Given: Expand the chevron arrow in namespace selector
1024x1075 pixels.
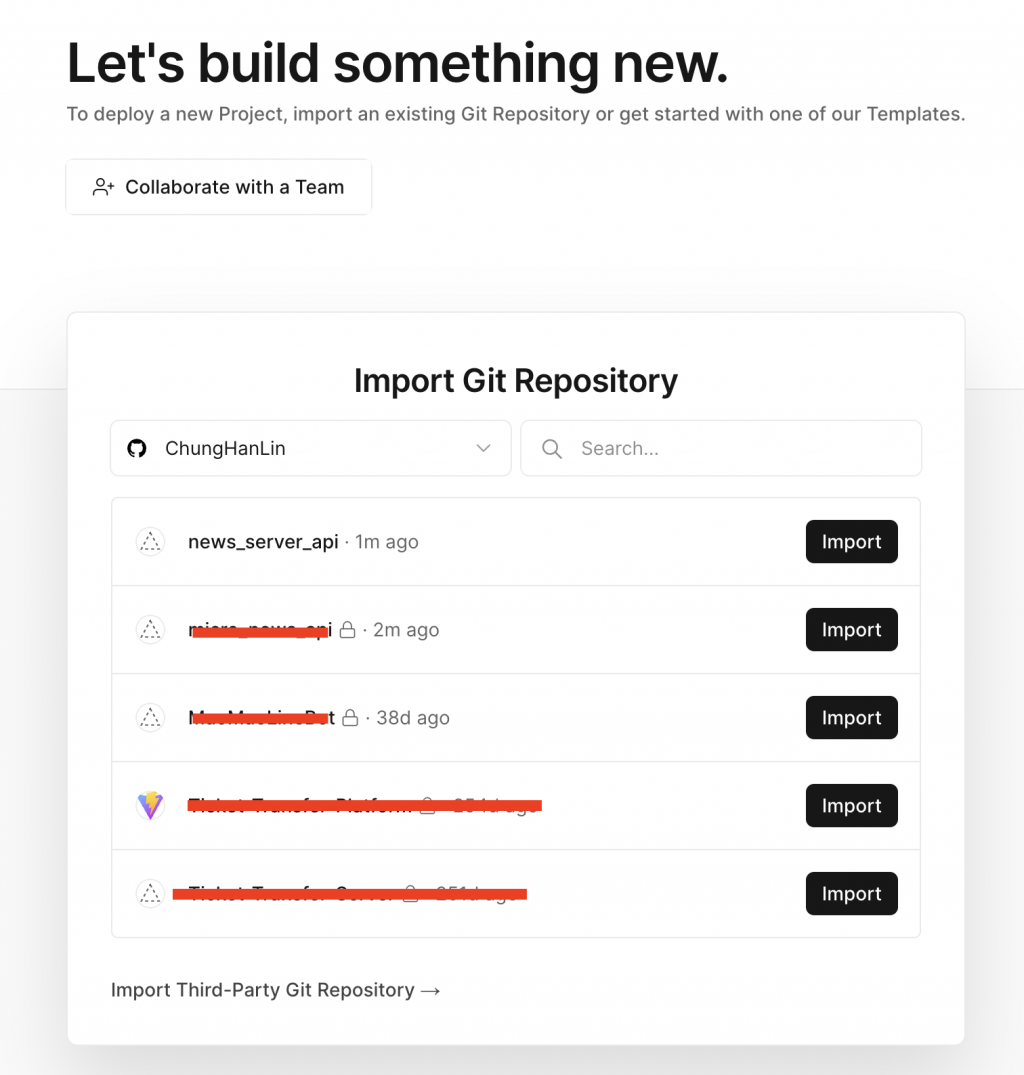Looking at the screenshot, I should click(483, 448).
